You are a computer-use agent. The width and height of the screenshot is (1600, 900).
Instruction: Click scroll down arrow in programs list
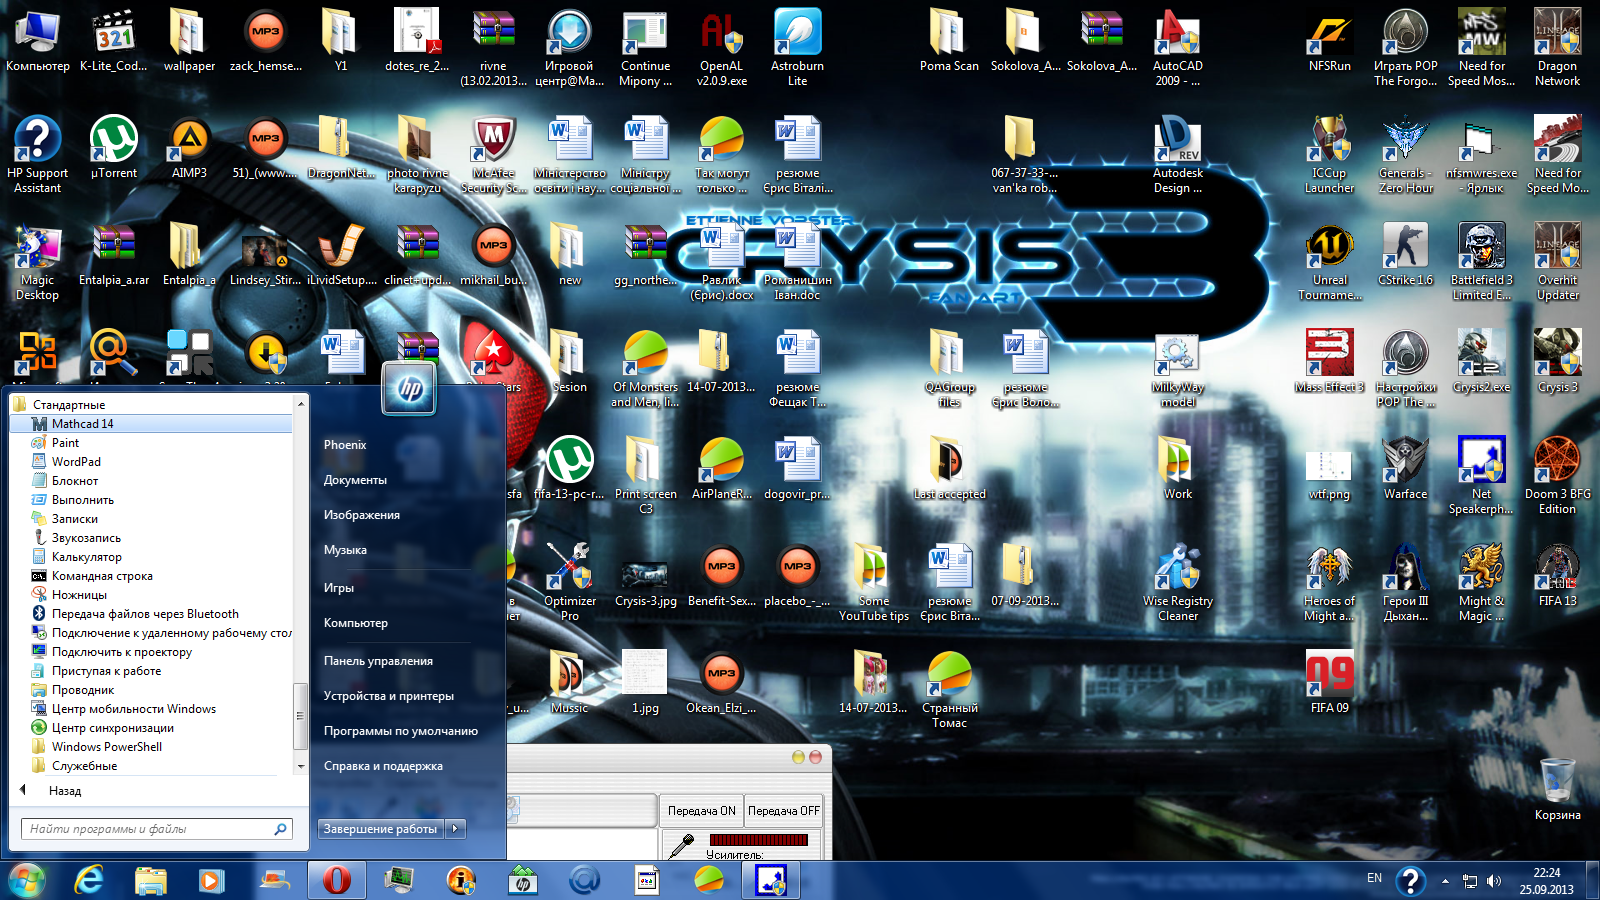tap(301, 767)
